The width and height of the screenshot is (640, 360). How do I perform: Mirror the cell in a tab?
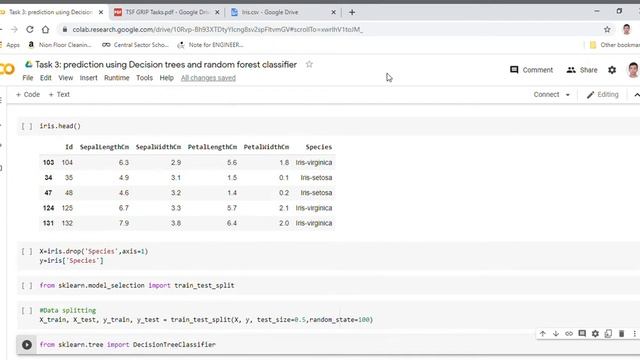tap(608, 333)
